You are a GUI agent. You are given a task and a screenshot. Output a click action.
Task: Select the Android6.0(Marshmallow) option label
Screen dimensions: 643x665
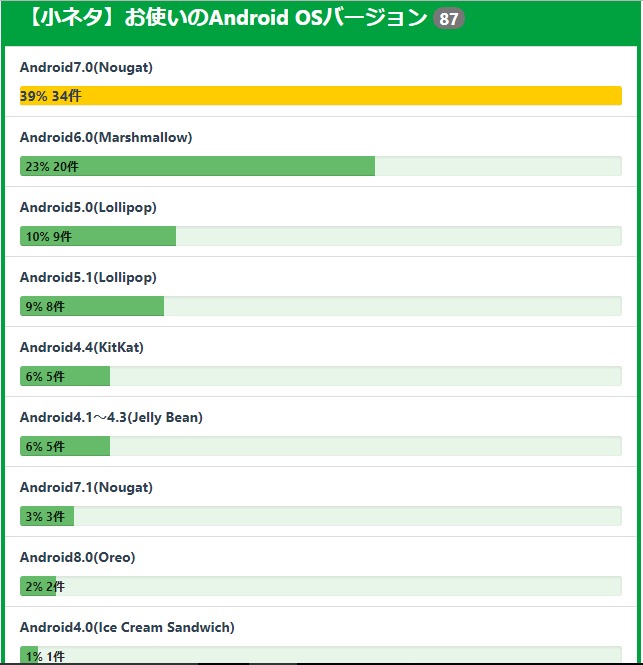(x=106, y=137)
